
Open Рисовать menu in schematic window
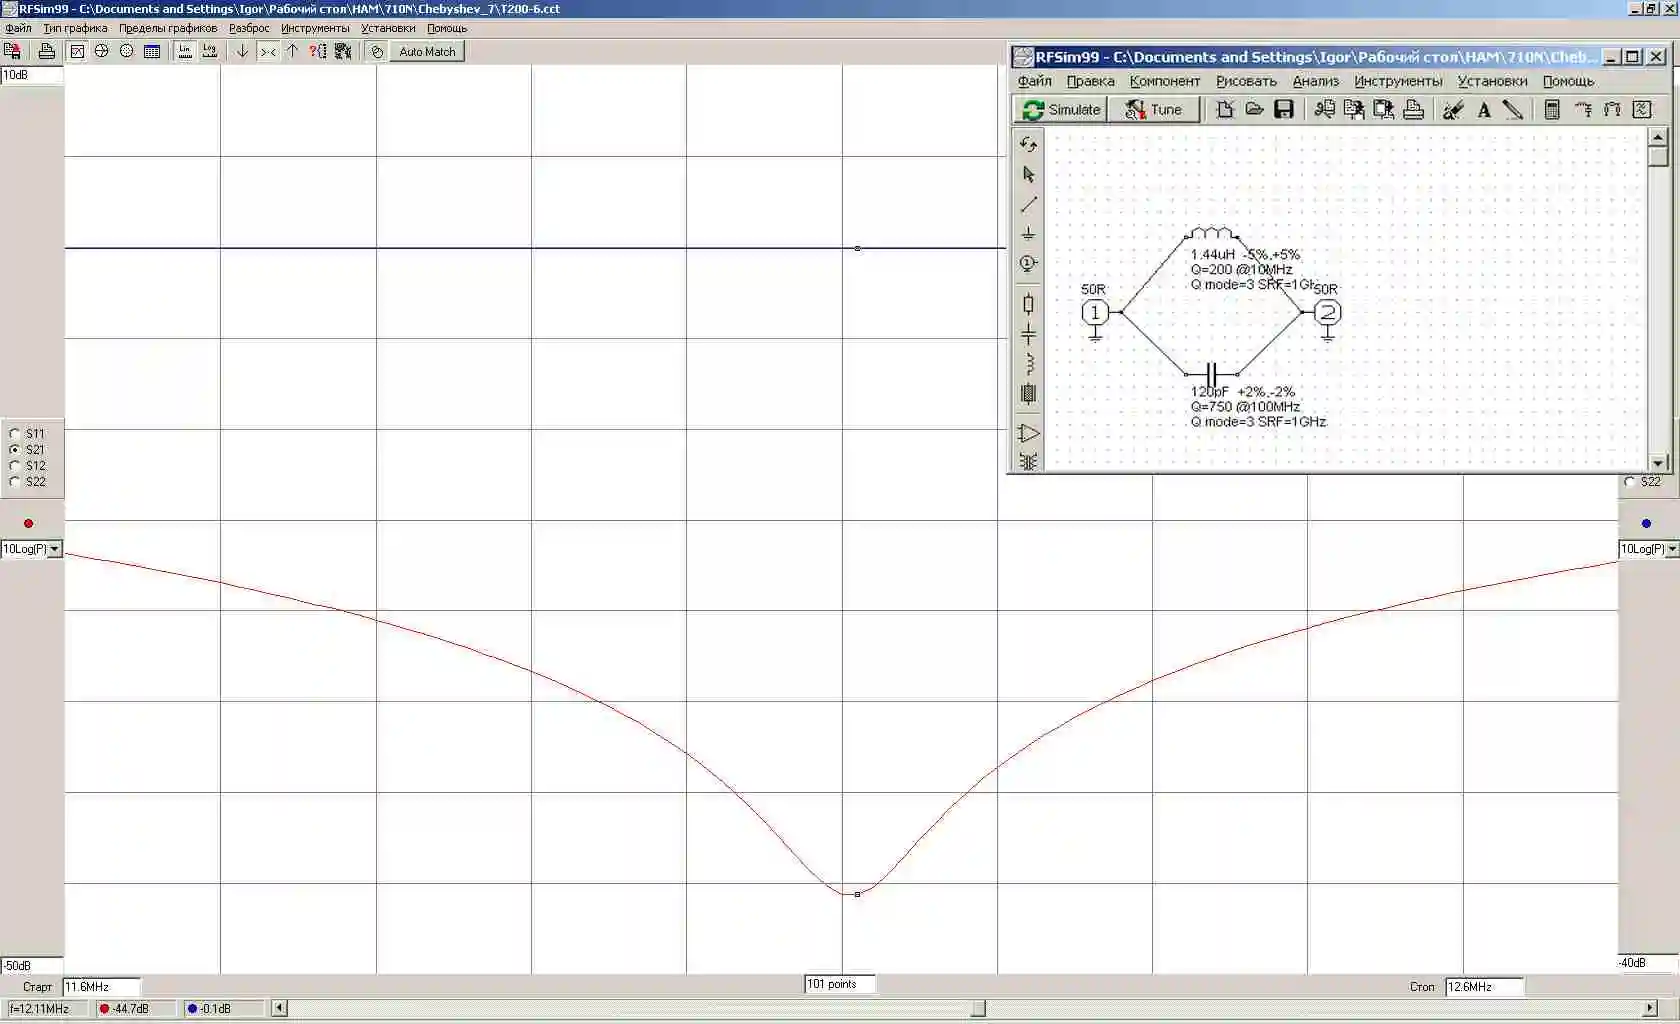1246,81
